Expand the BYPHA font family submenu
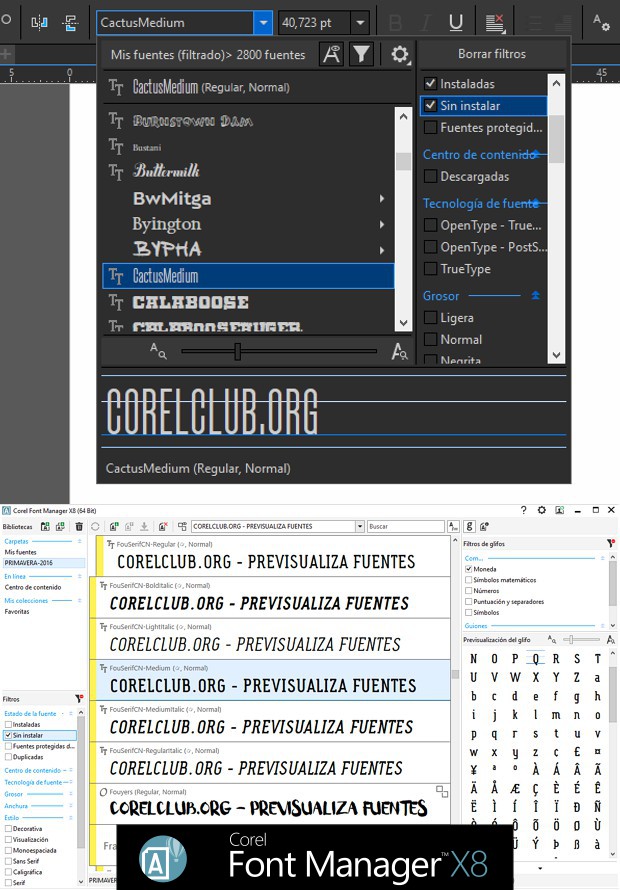Image resolution: width=620 pixels, height=890 pixels. click(382, 250)
